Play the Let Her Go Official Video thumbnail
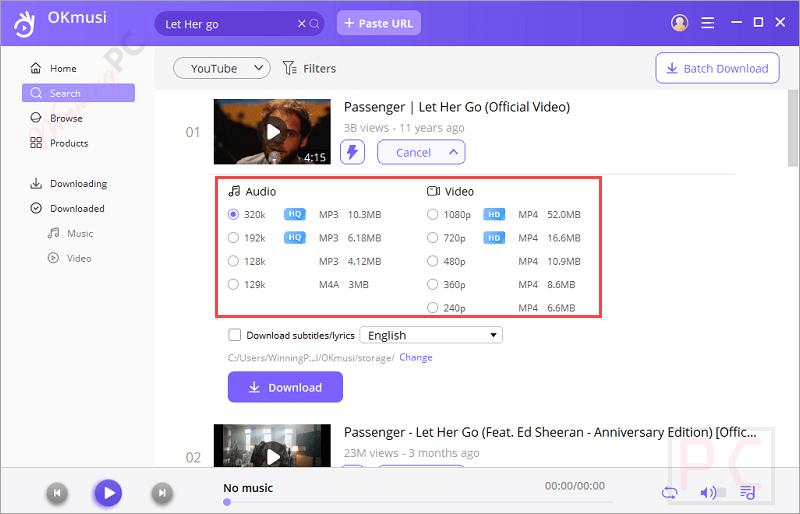Screen dimensions: 800x514 click(x=273, y=132)
